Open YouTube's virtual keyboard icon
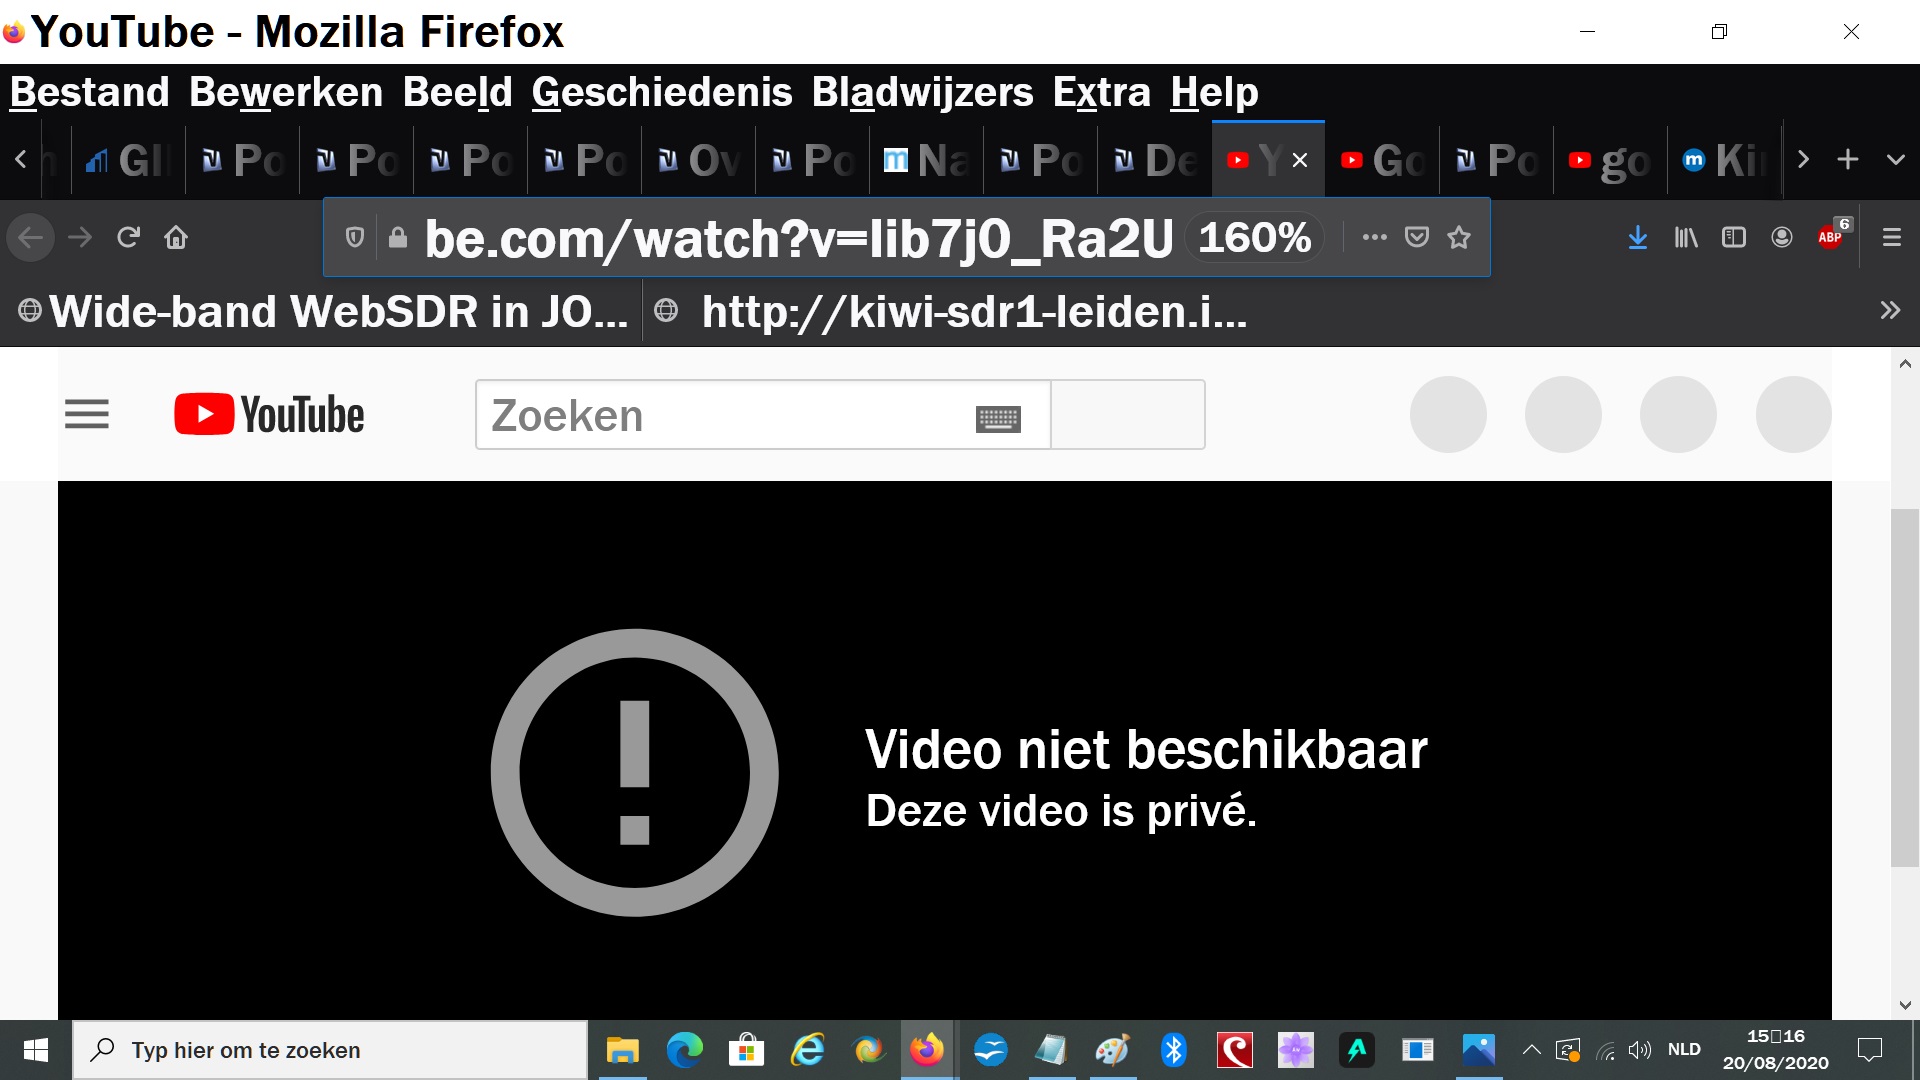1920x1080 pixels. point(997,418)
